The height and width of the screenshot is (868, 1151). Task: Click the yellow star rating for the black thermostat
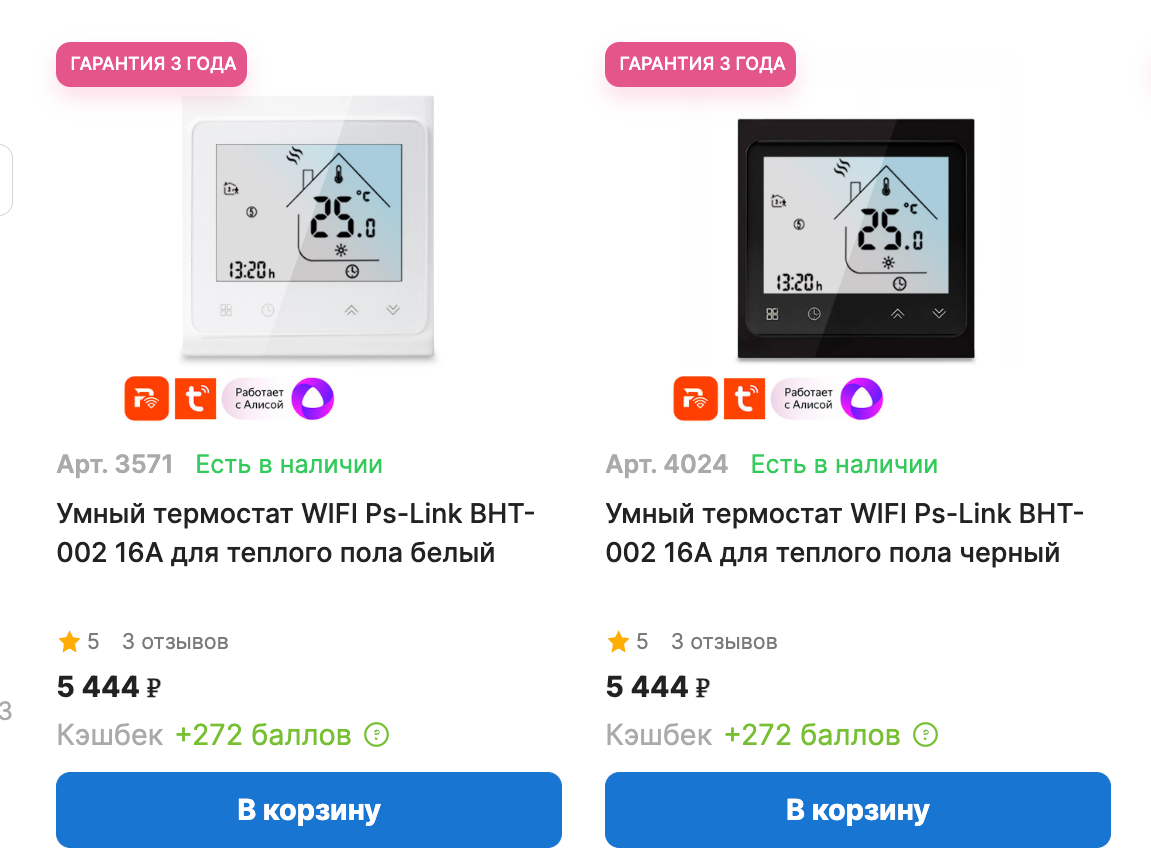[x=617, y=641]
